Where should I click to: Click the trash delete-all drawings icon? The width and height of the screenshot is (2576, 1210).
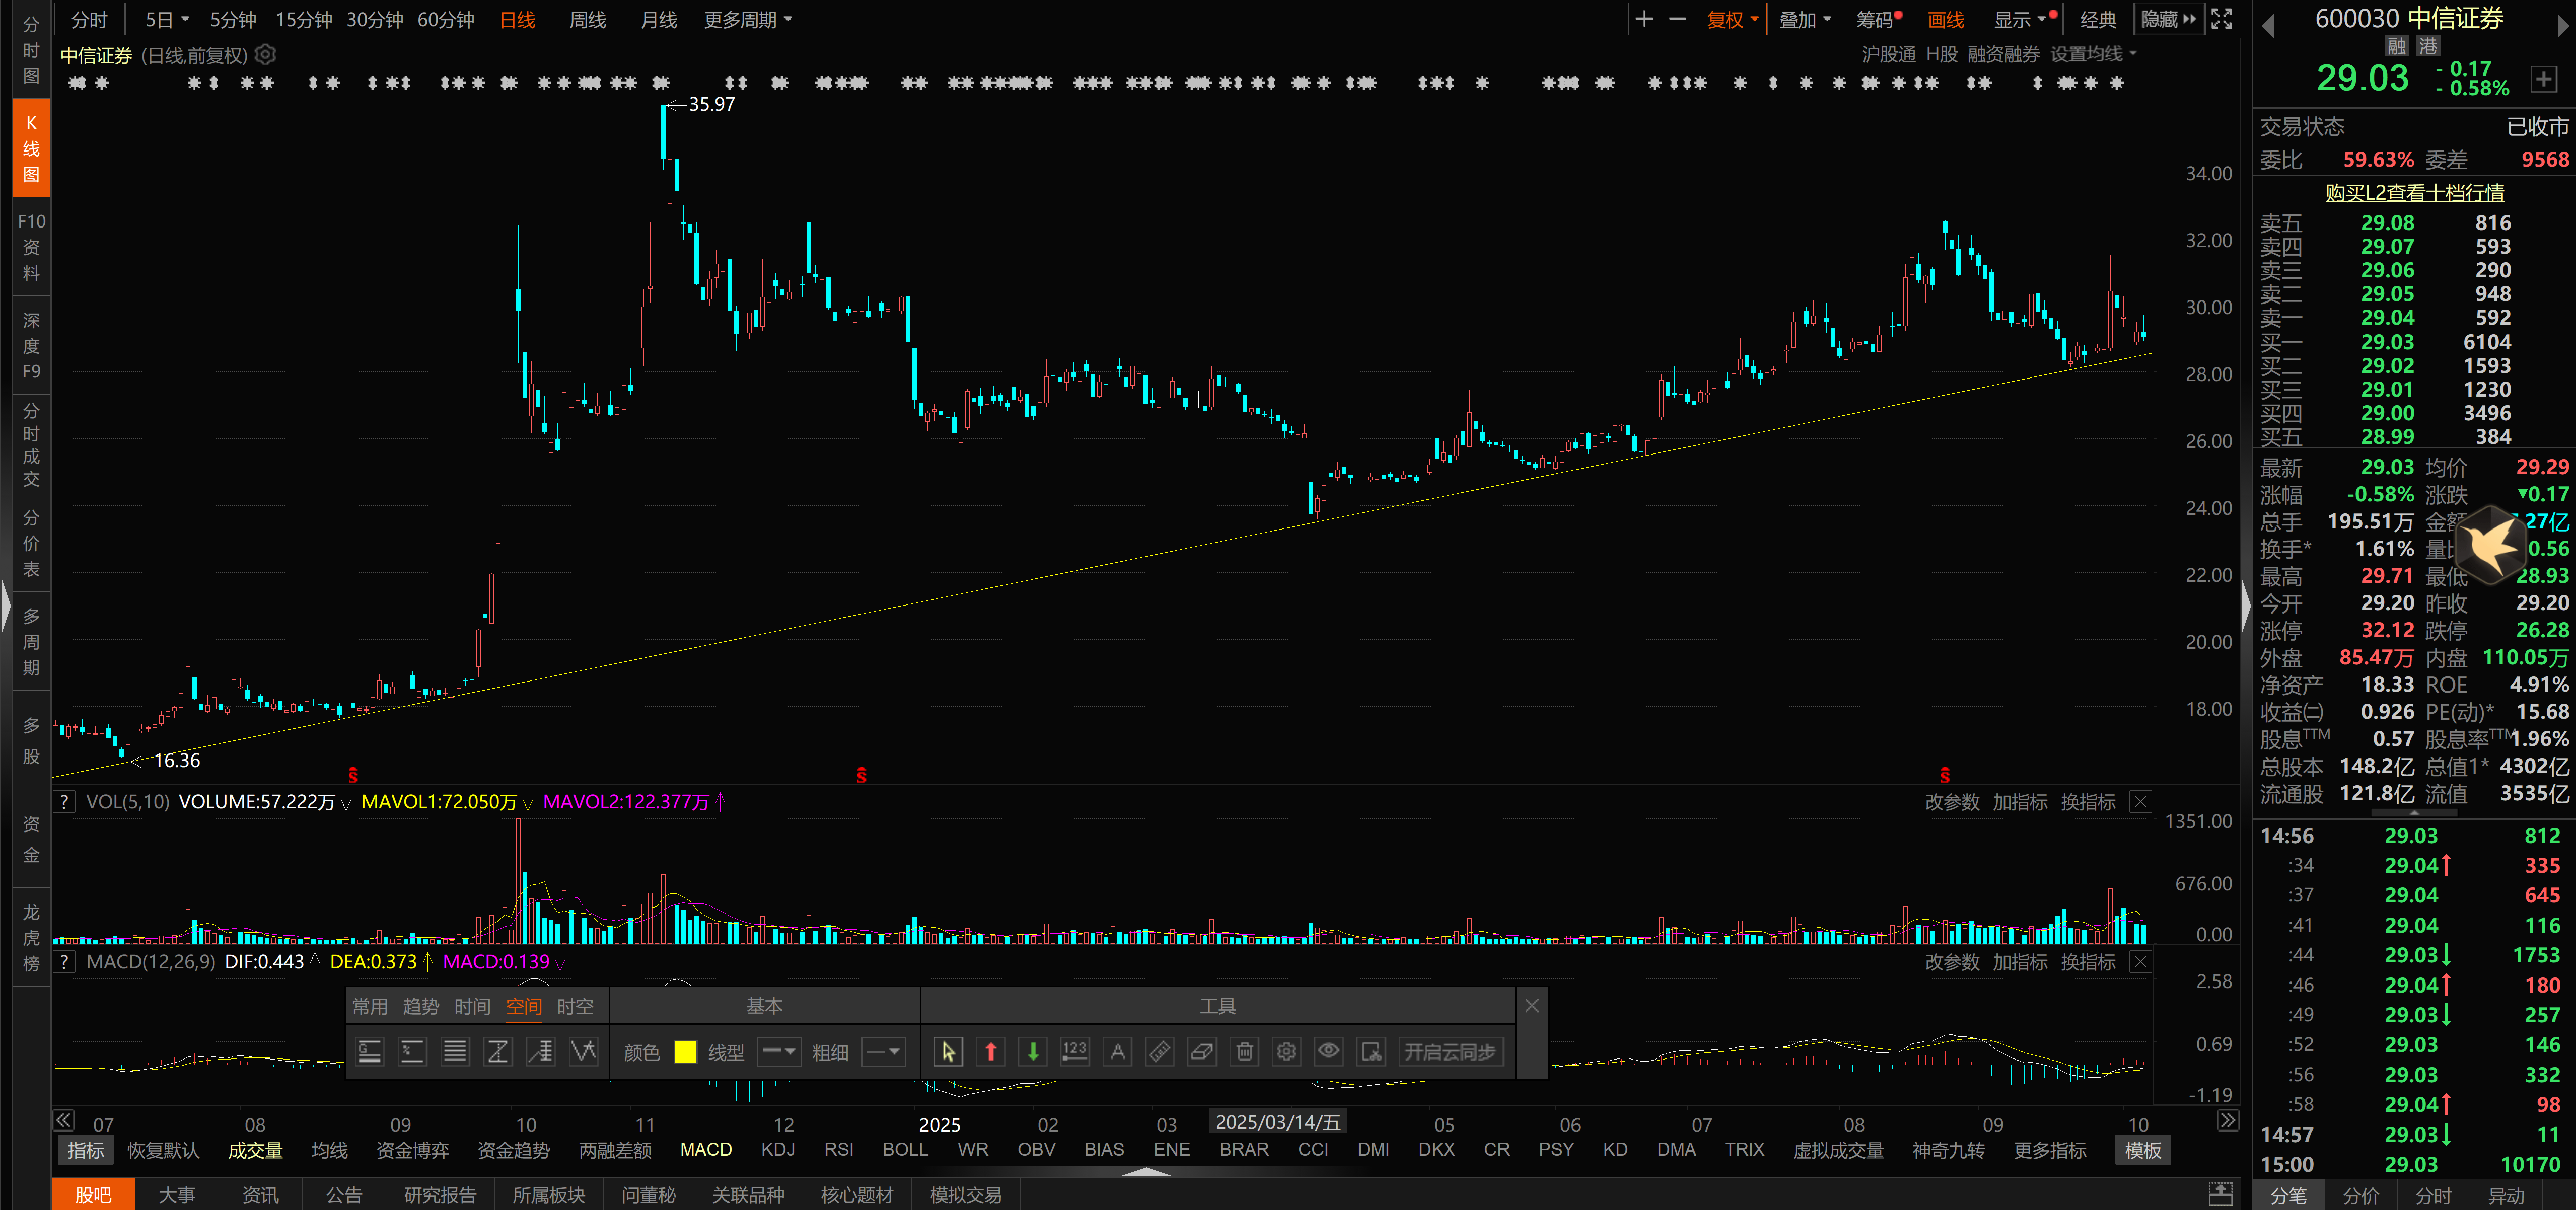[x=1244, y=1051]
